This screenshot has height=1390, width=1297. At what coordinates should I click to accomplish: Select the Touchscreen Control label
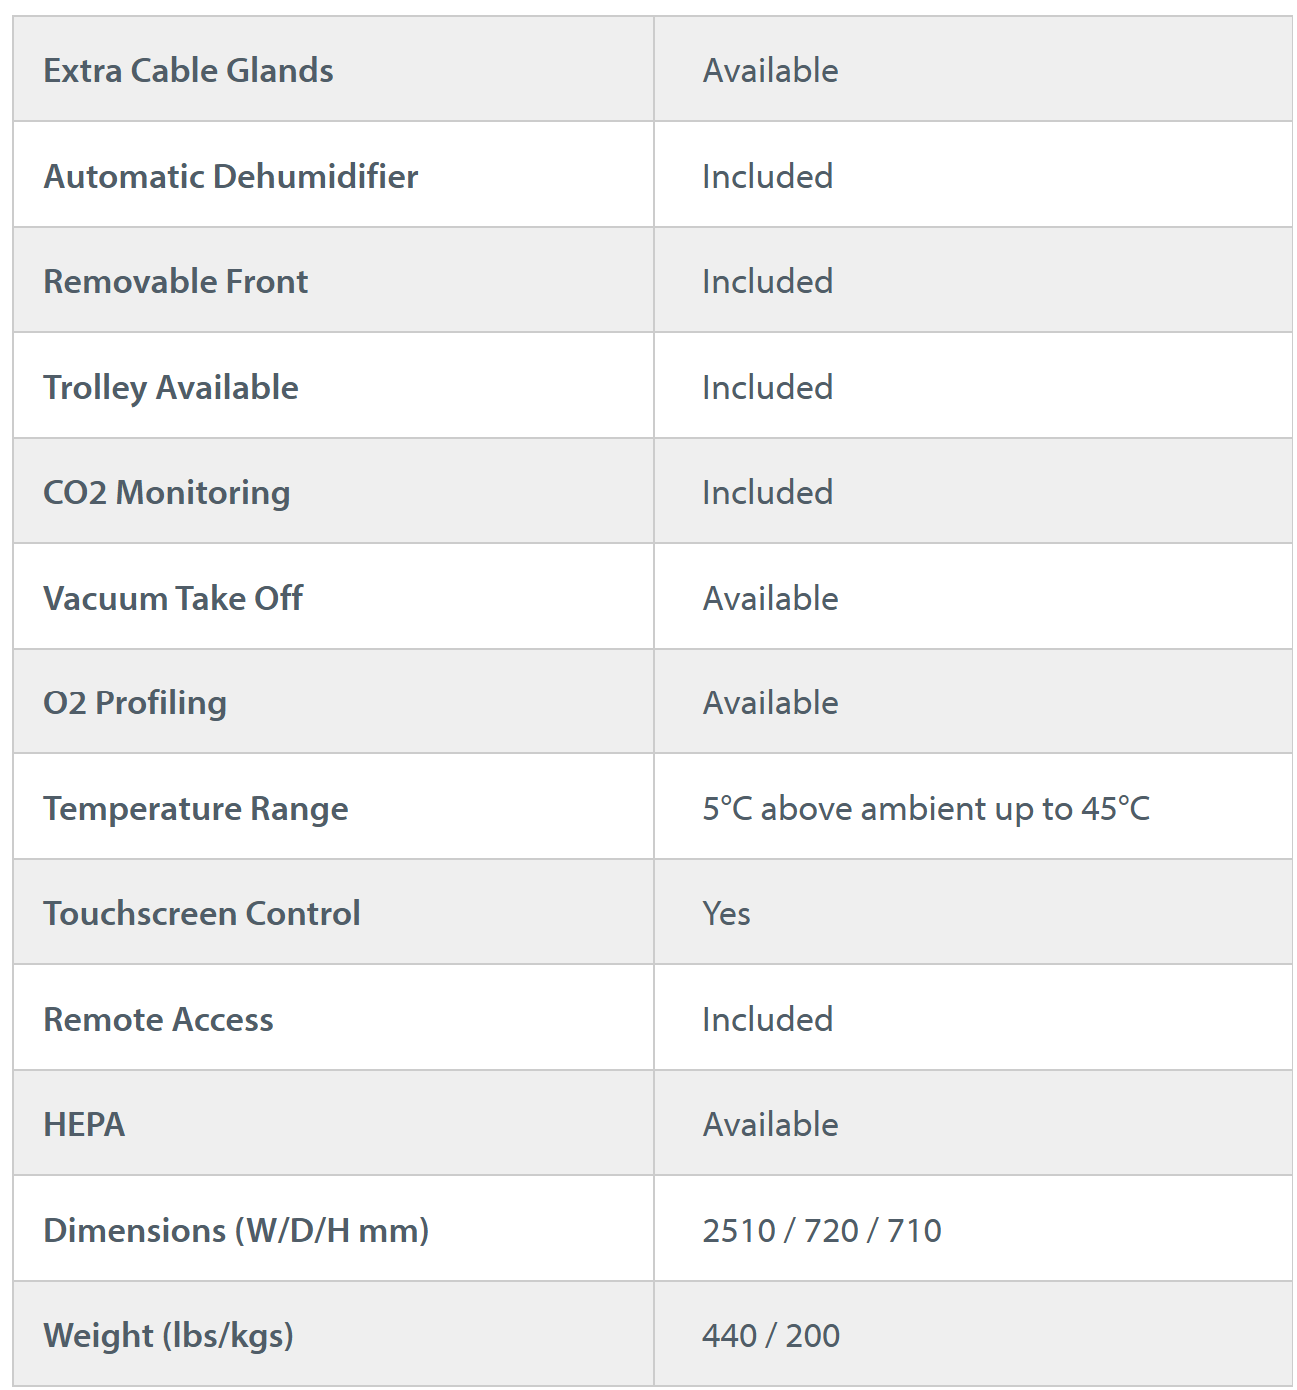pyautogui.click(x=201, y=913)
